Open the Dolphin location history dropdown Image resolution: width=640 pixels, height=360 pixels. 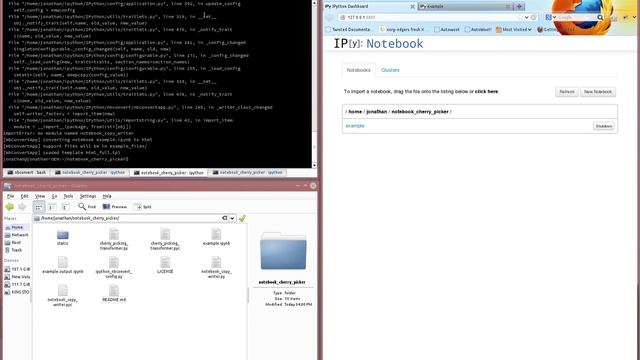click(x=232, y=218)
